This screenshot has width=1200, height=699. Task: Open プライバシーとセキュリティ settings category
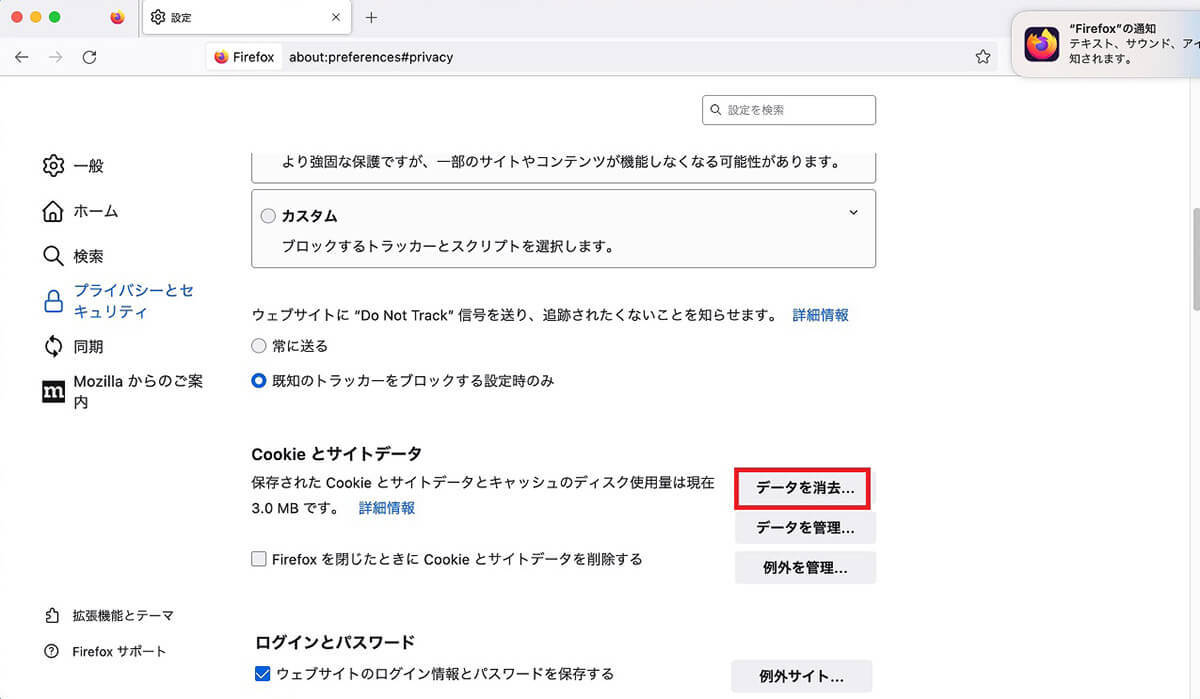pyautogui.click(x=118, y=301)
